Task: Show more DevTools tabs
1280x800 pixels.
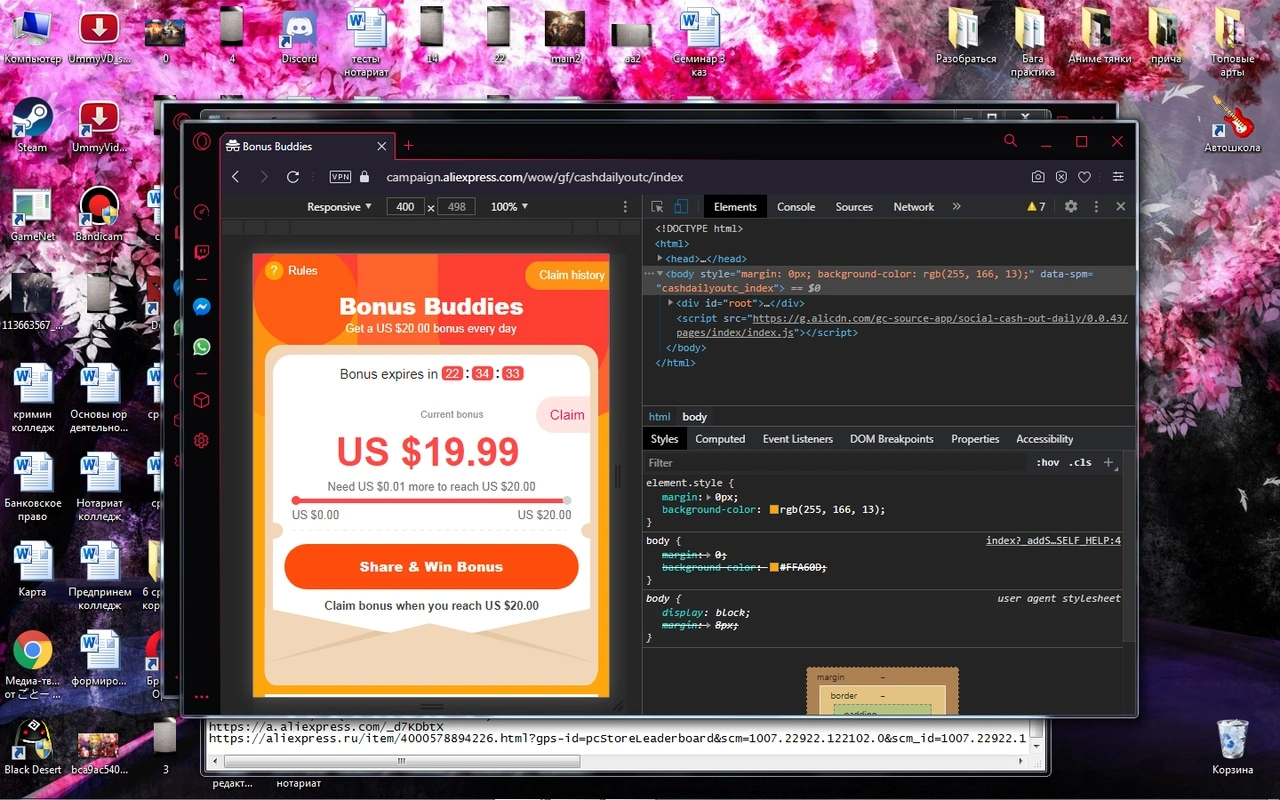Action: 956,207
